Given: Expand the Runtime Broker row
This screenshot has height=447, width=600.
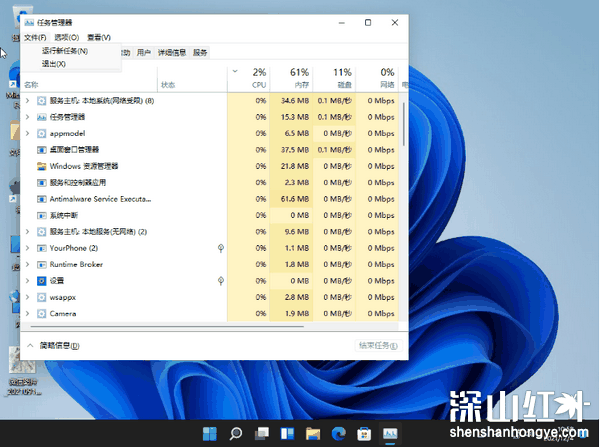Looking at the screenshot, I should [x=27, y=264].
